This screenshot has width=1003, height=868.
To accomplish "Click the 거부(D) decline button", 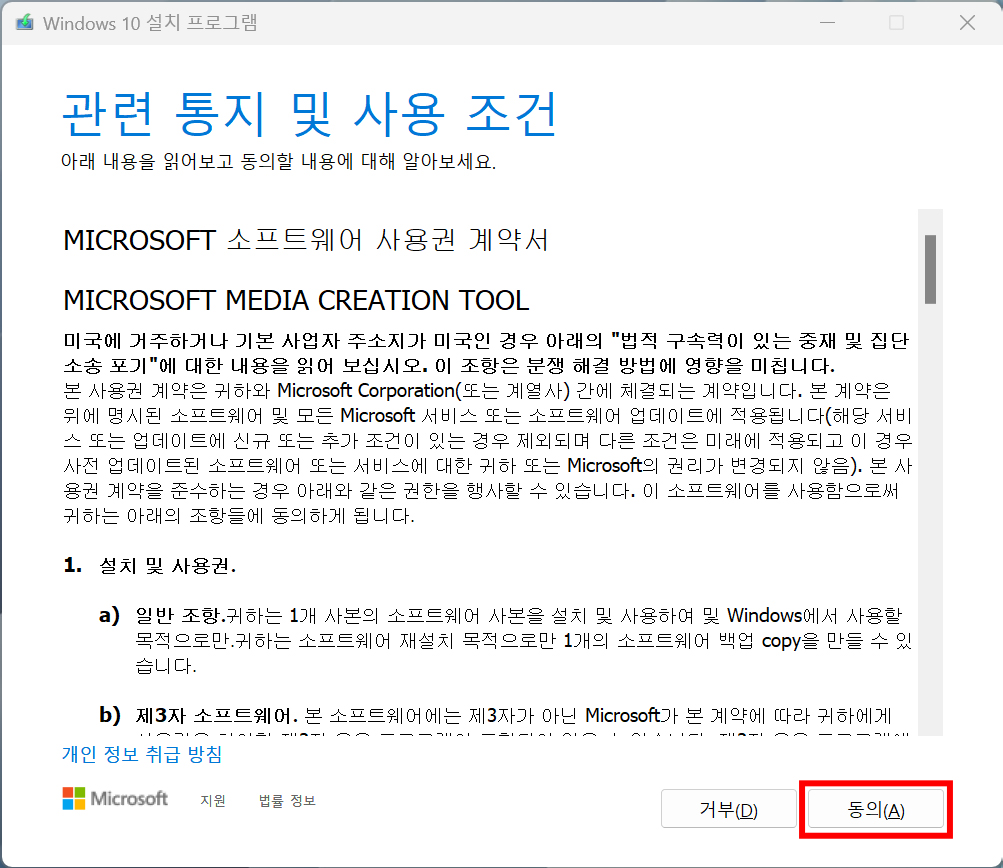I will click(x=729, y=809).
